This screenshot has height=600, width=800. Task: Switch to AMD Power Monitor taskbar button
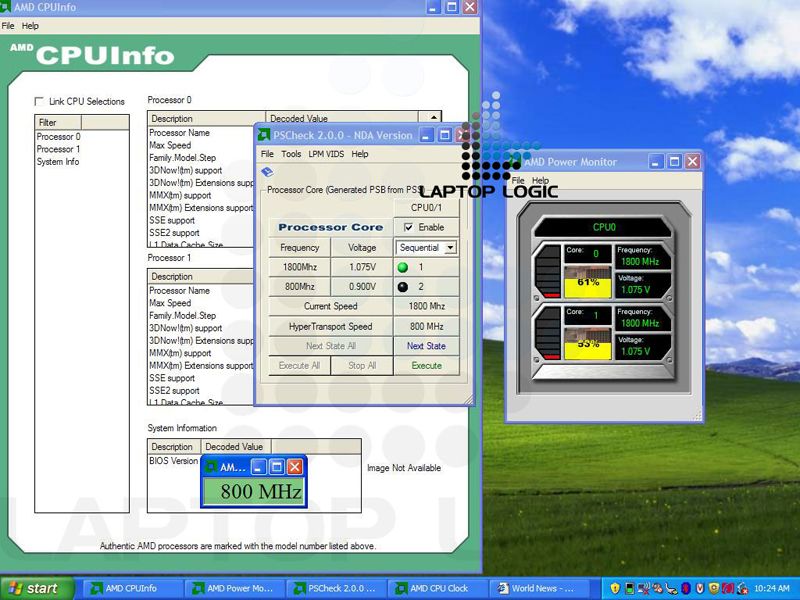pyautogui.click(x=233, y=588)
